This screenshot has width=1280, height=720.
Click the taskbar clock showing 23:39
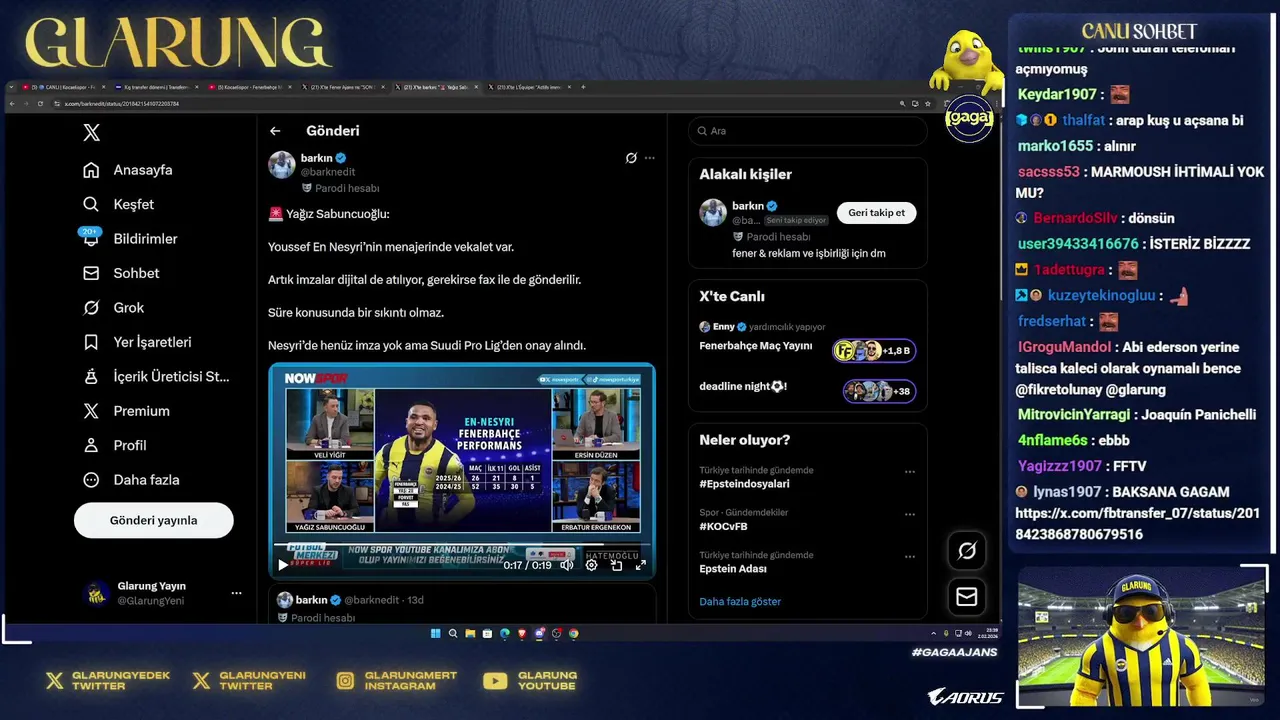click(990, 633)
